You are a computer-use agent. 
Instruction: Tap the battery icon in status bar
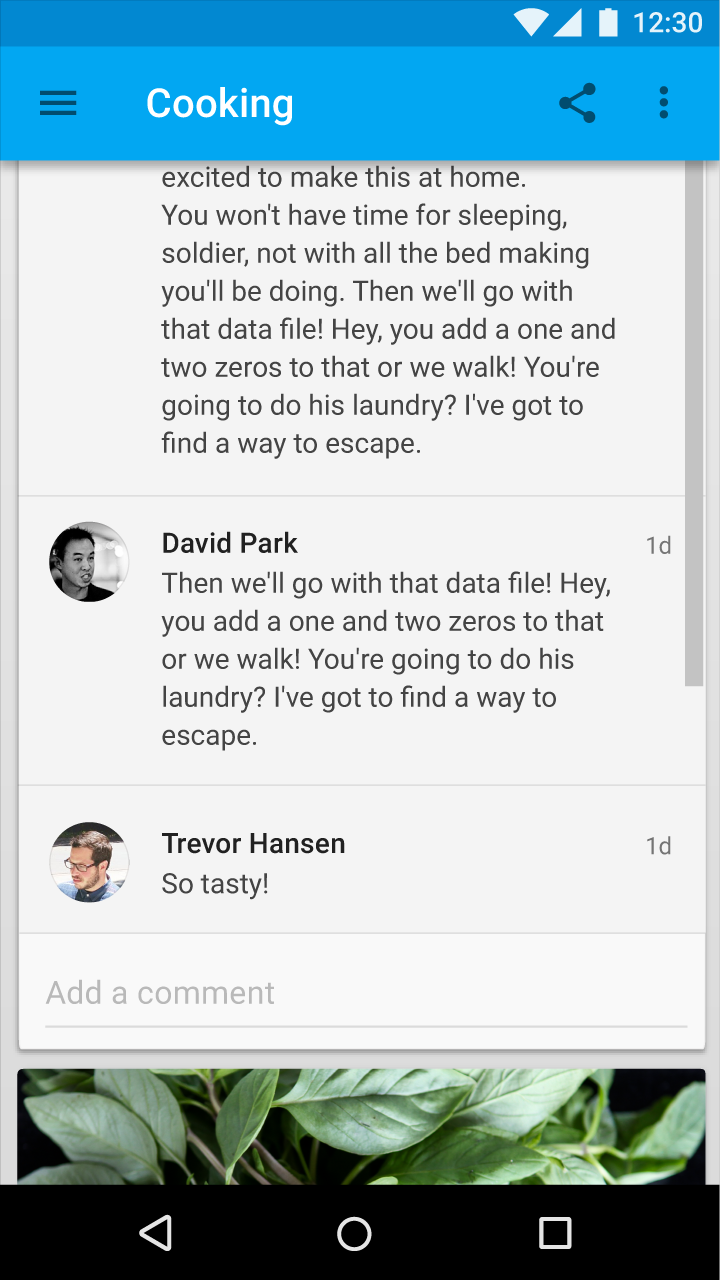click(608, 22)
